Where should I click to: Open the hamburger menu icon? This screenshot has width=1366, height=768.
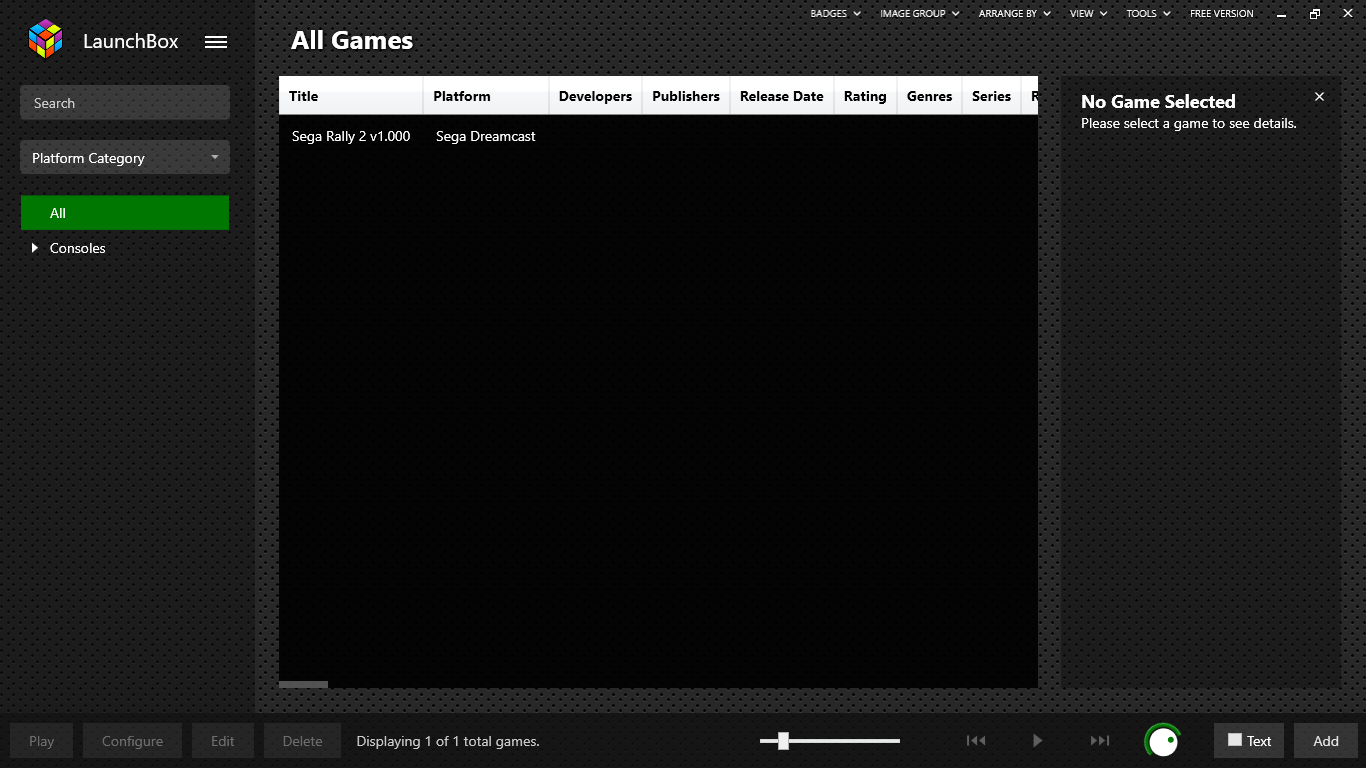point(216,42)
